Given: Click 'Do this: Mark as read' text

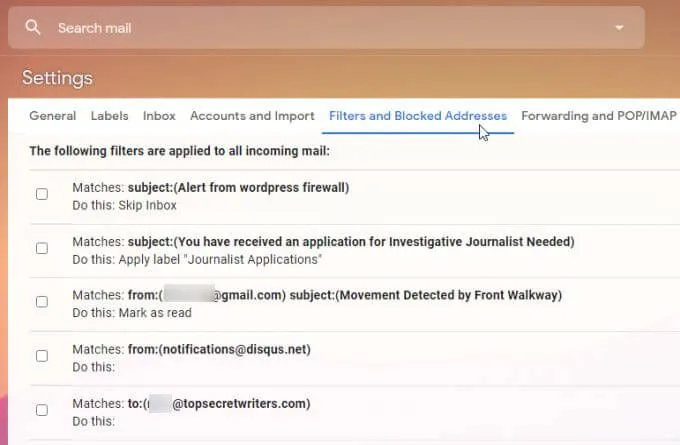Looking at the screenshot, I should pyautogui.click(x=132, y=313).
